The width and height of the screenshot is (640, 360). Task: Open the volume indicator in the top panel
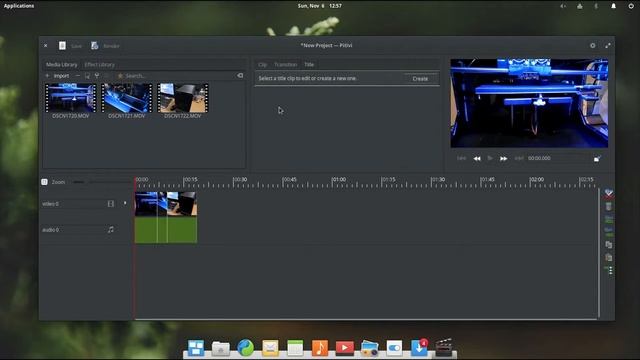563,6
